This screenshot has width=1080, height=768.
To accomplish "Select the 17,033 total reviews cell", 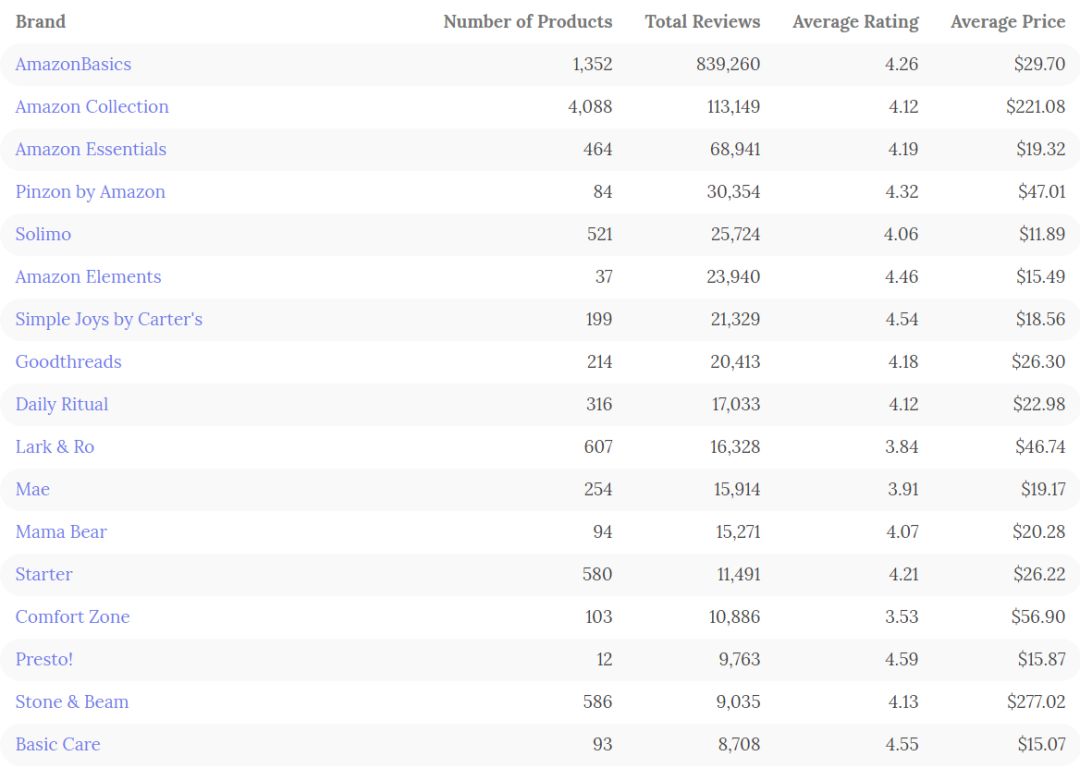I will pyautogui.click(x=736, y=404).
